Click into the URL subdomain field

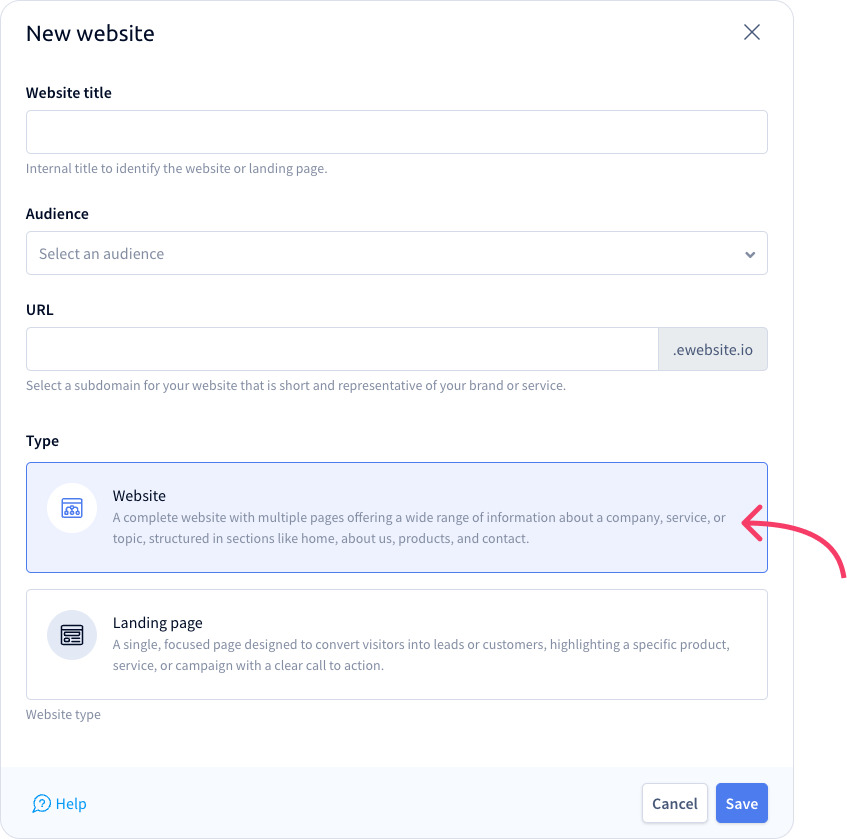[342, 349]
